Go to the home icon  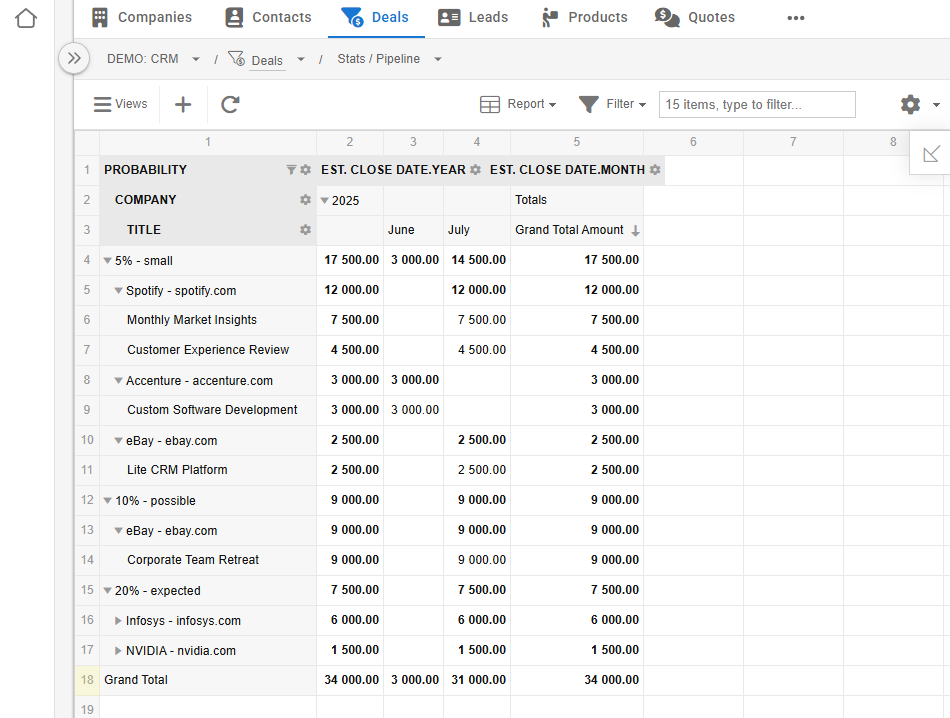26,18
